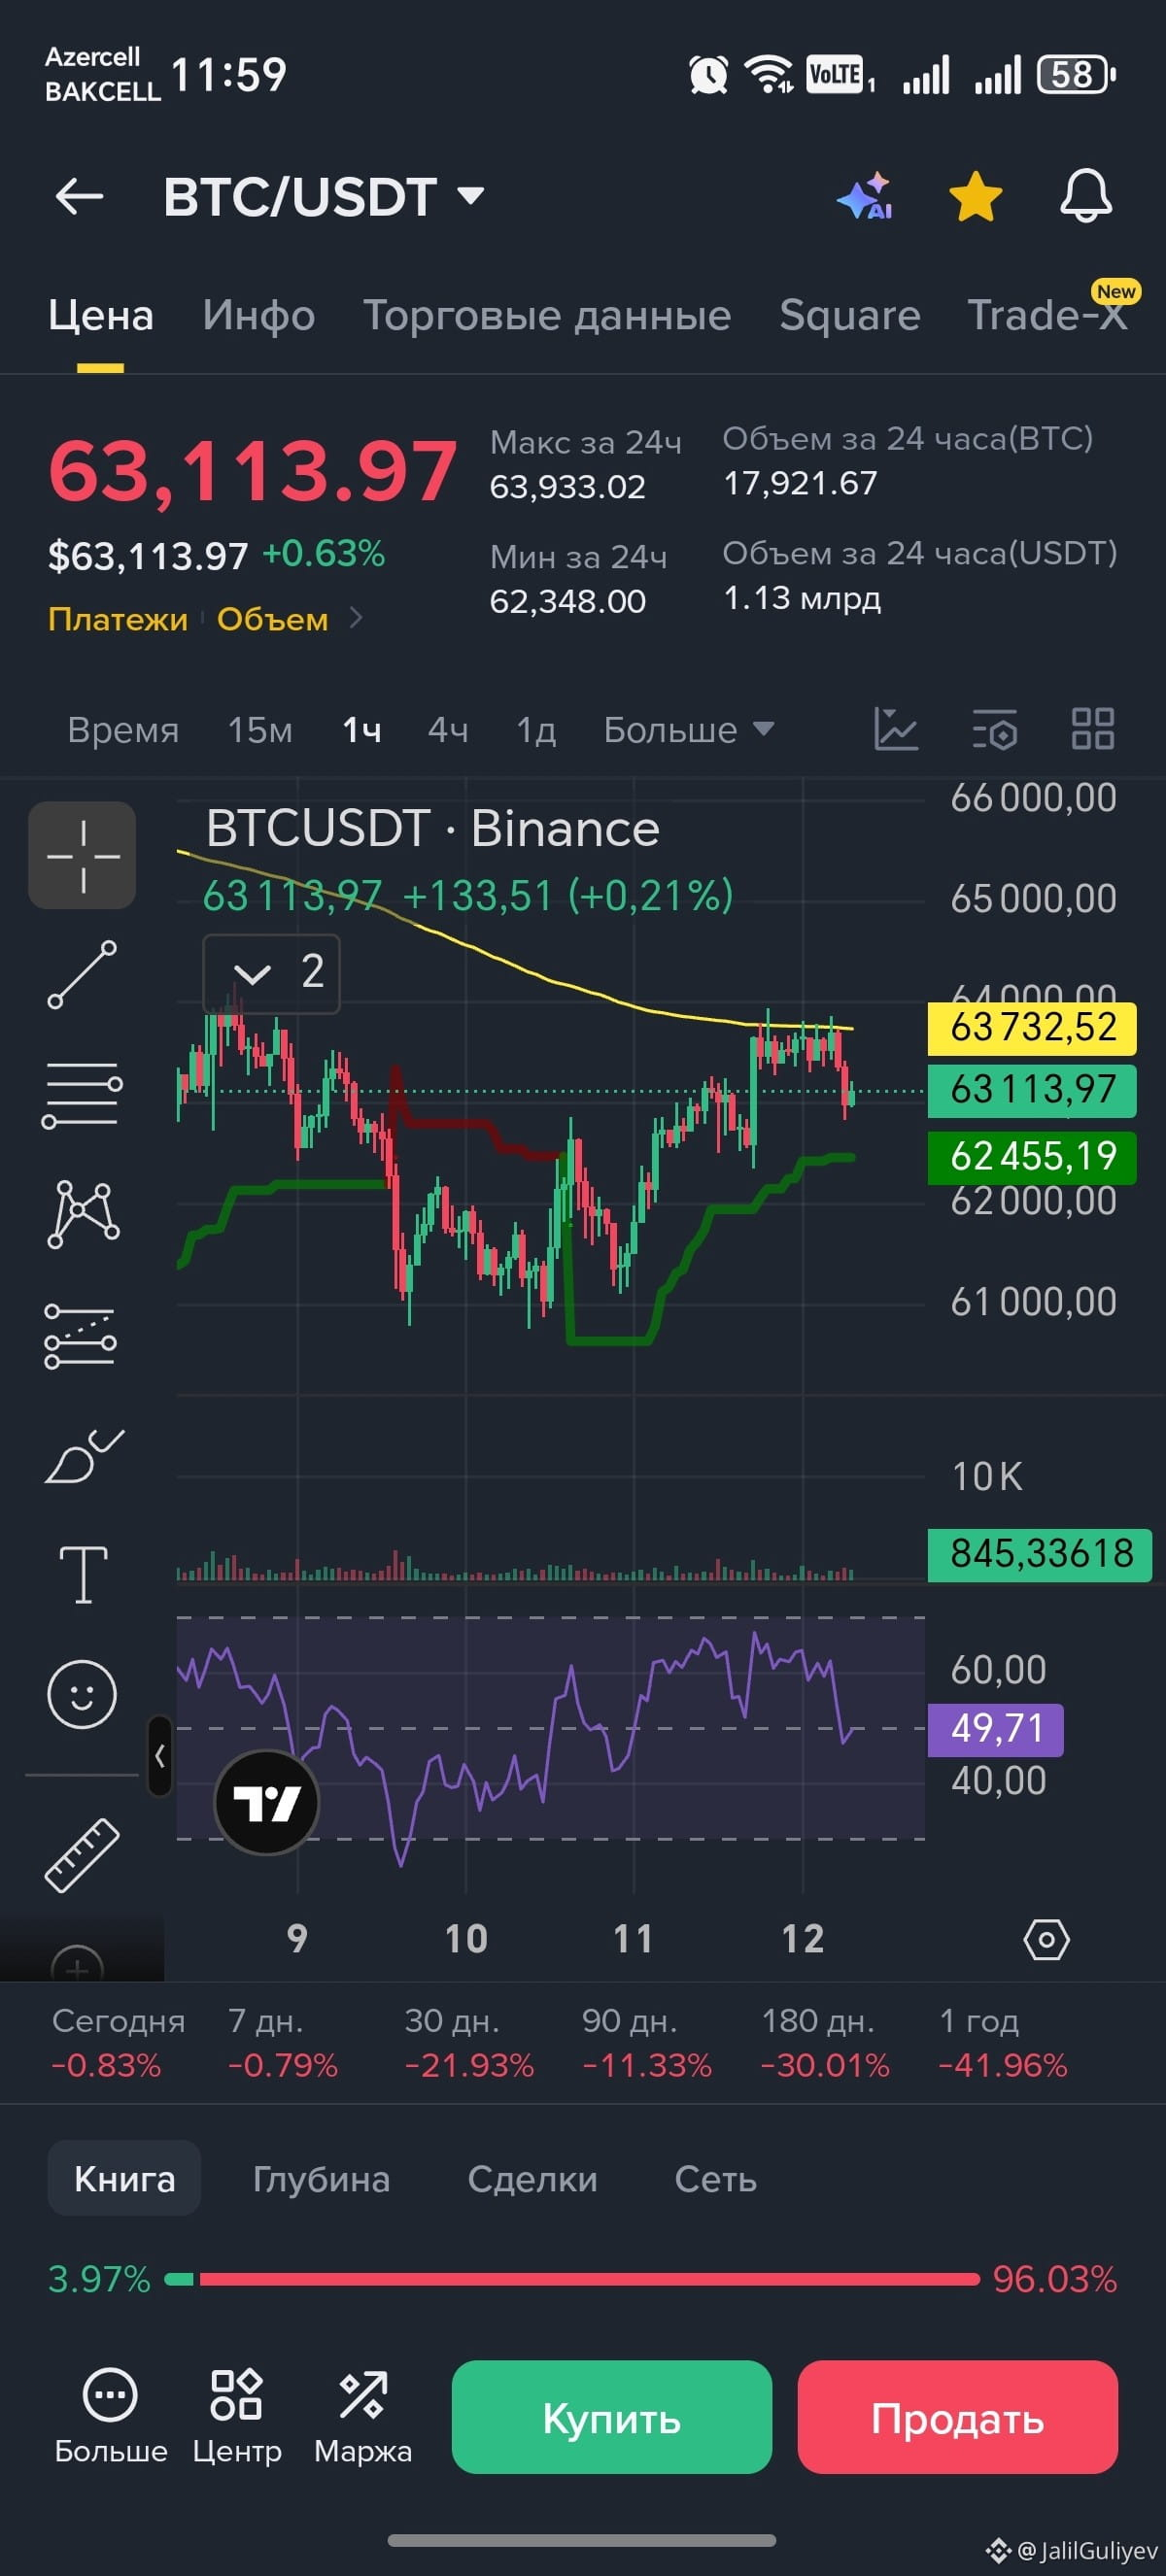Image resolution: width=1166 pixels, height=2576 pixels.
Task: Tap the Wi-Fi status icon
Action: point(768,75)
